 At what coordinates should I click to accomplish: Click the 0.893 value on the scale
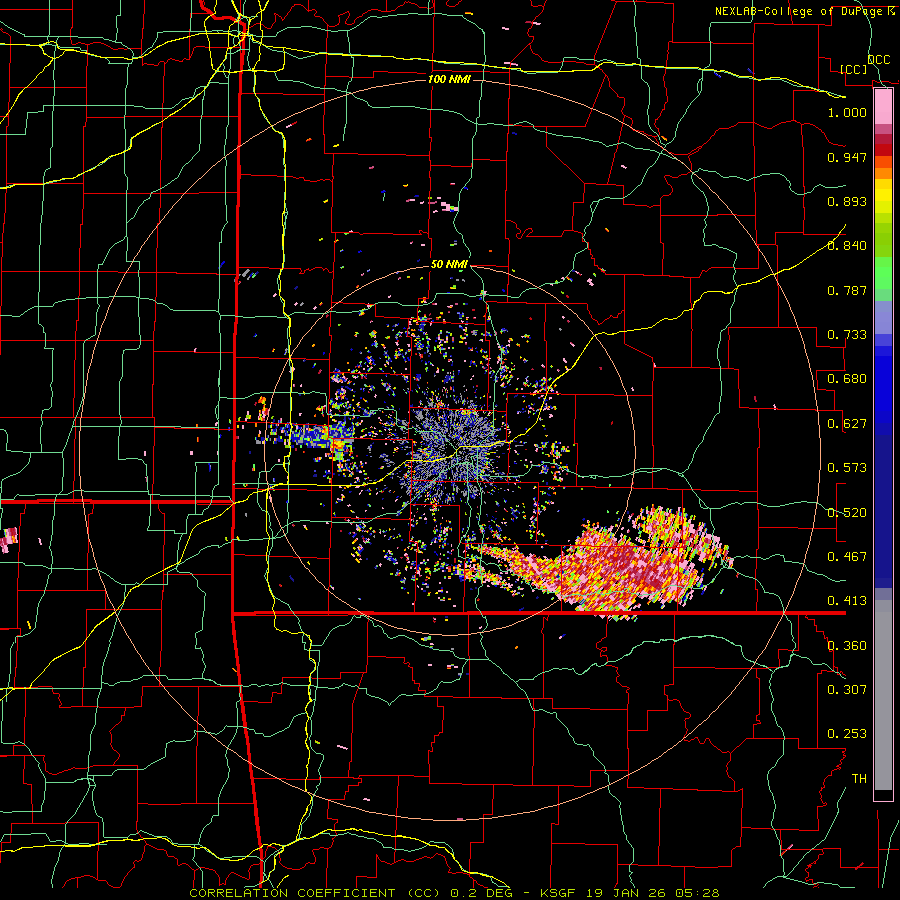(847, 201)
